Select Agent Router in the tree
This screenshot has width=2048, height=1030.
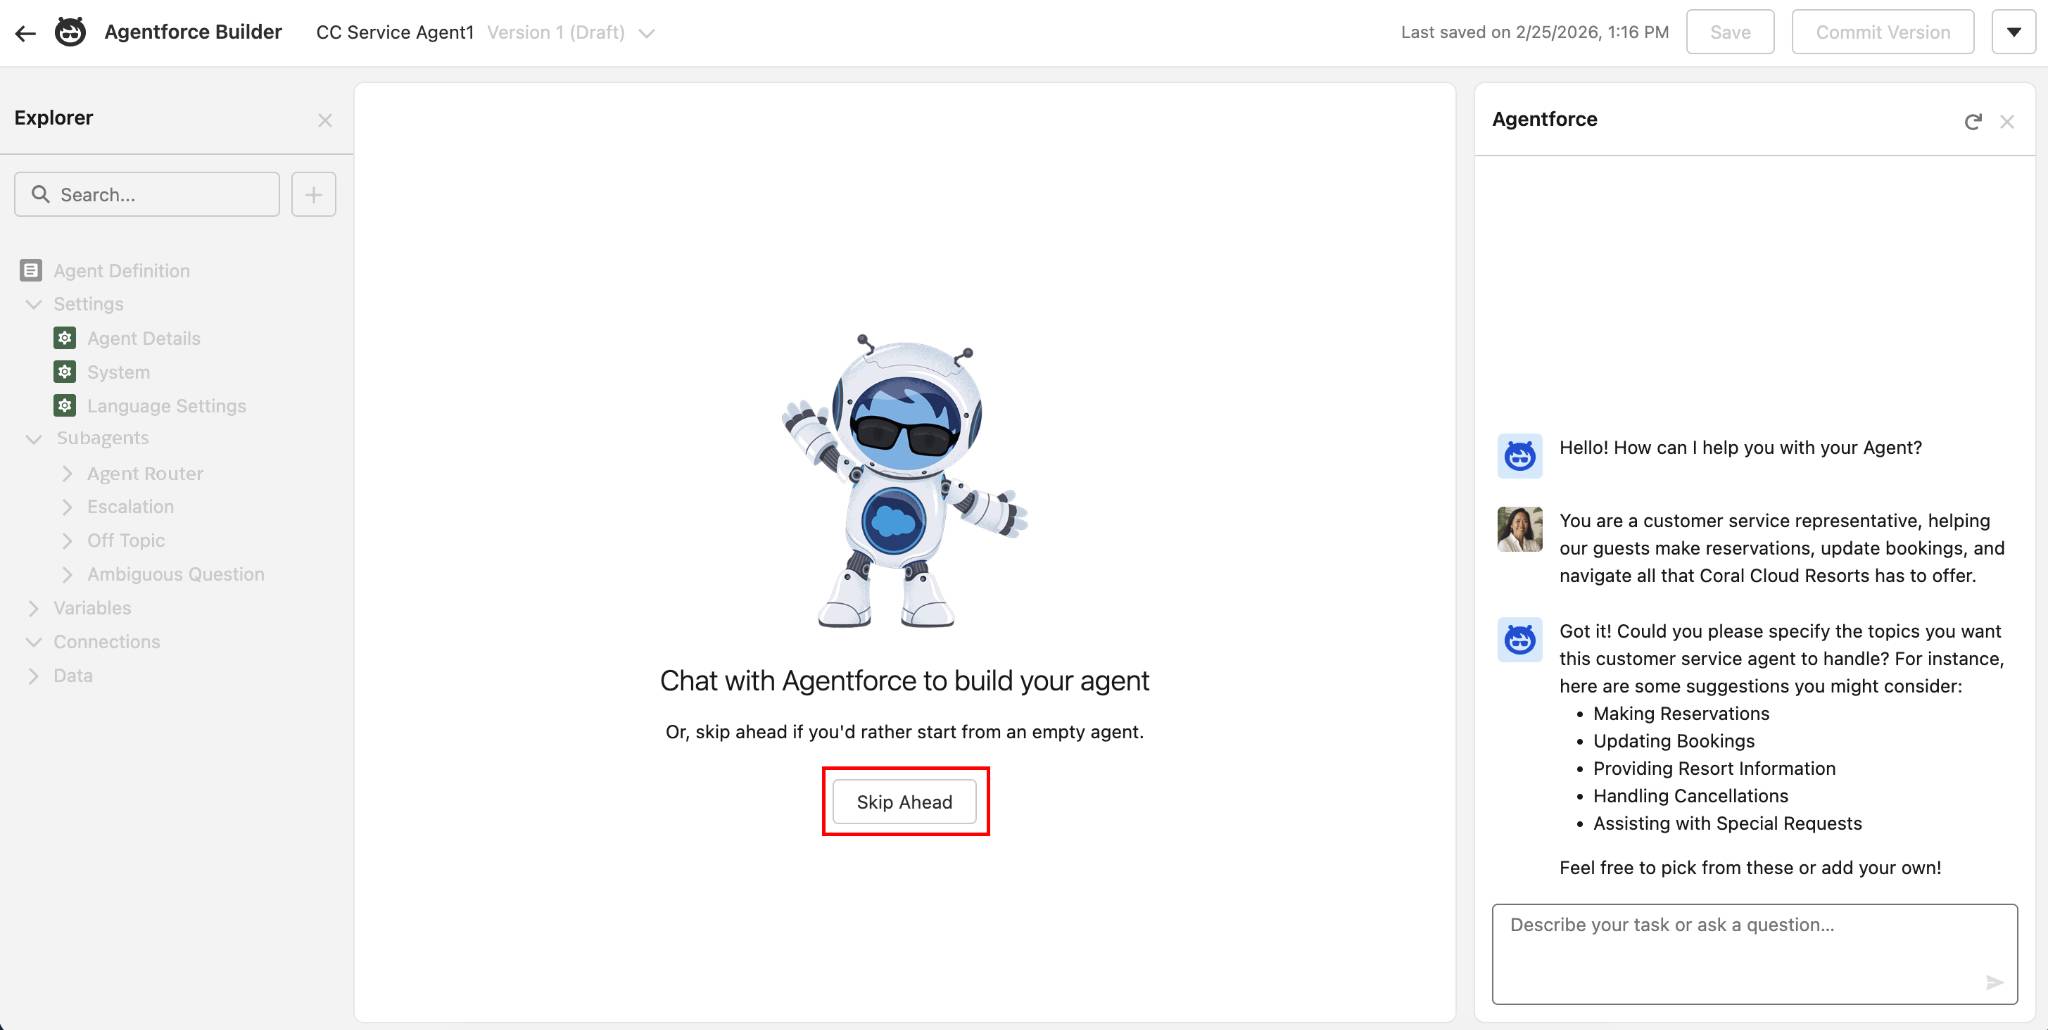(145, 474)
